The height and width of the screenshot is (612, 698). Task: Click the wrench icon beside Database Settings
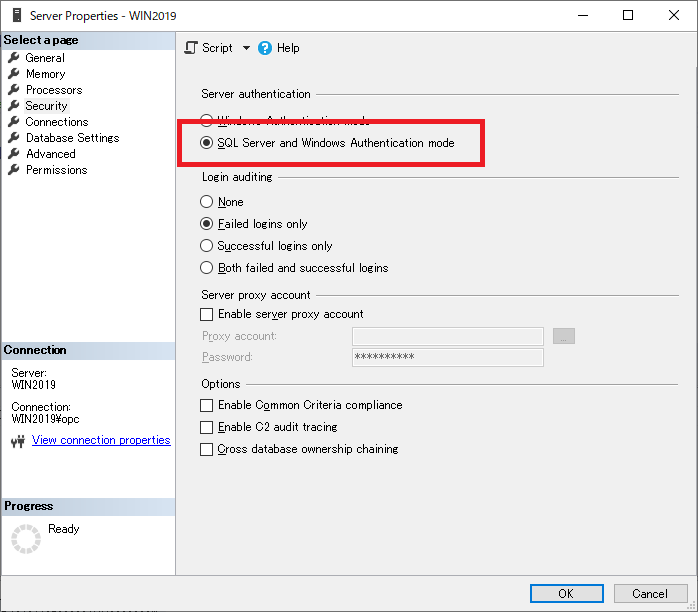click(x=14, y=138)
